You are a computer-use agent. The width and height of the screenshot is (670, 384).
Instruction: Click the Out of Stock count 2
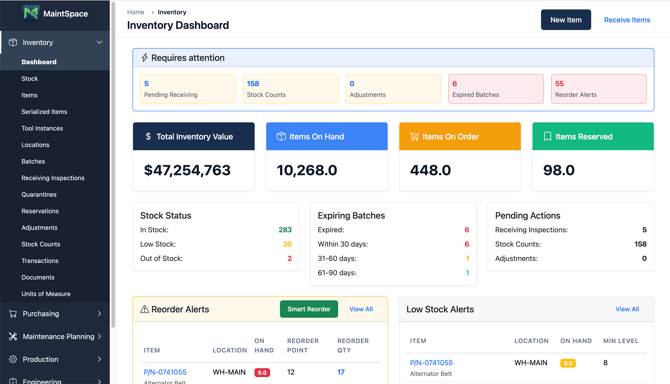(x=290, y=258)
